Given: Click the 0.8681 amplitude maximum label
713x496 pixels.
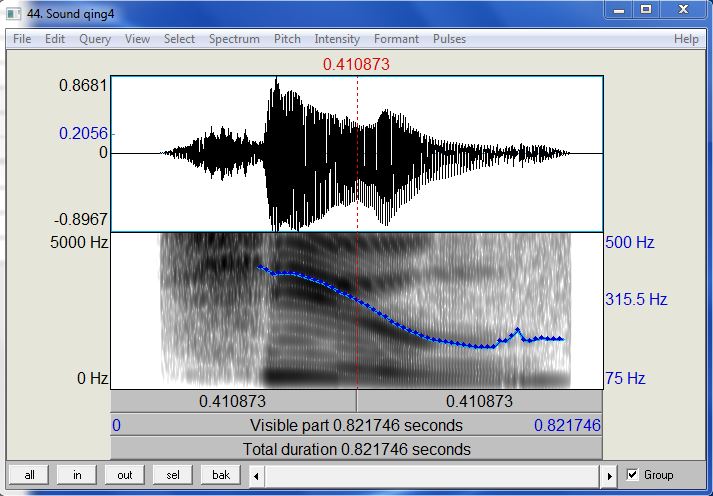Looking at the screenshot, I should point(84,85).
